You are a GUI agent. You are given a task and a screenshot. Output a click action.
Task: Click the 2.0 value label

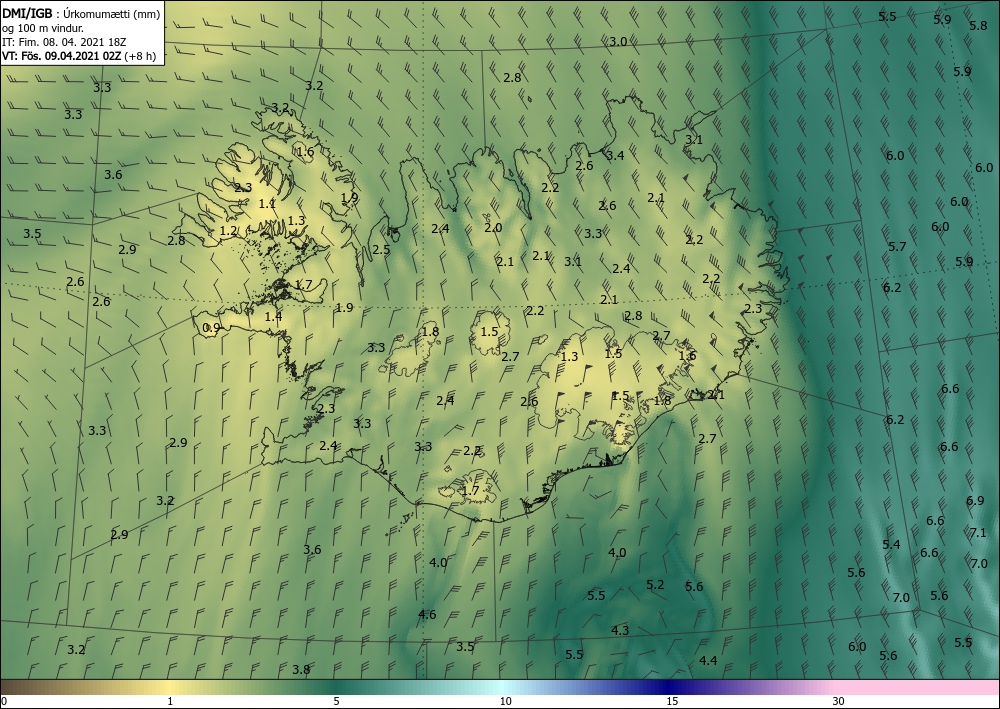click(x=493, y=228)
